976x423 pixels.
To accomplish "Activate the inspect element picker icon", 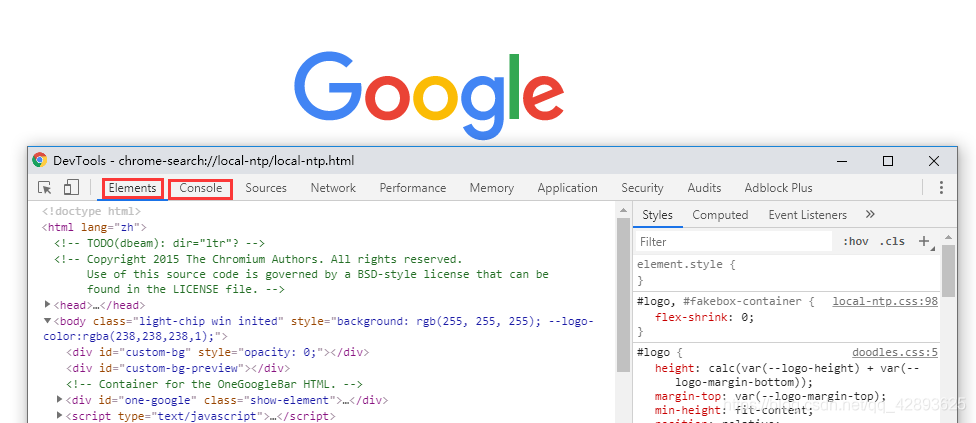I will [x=45, y=188].
